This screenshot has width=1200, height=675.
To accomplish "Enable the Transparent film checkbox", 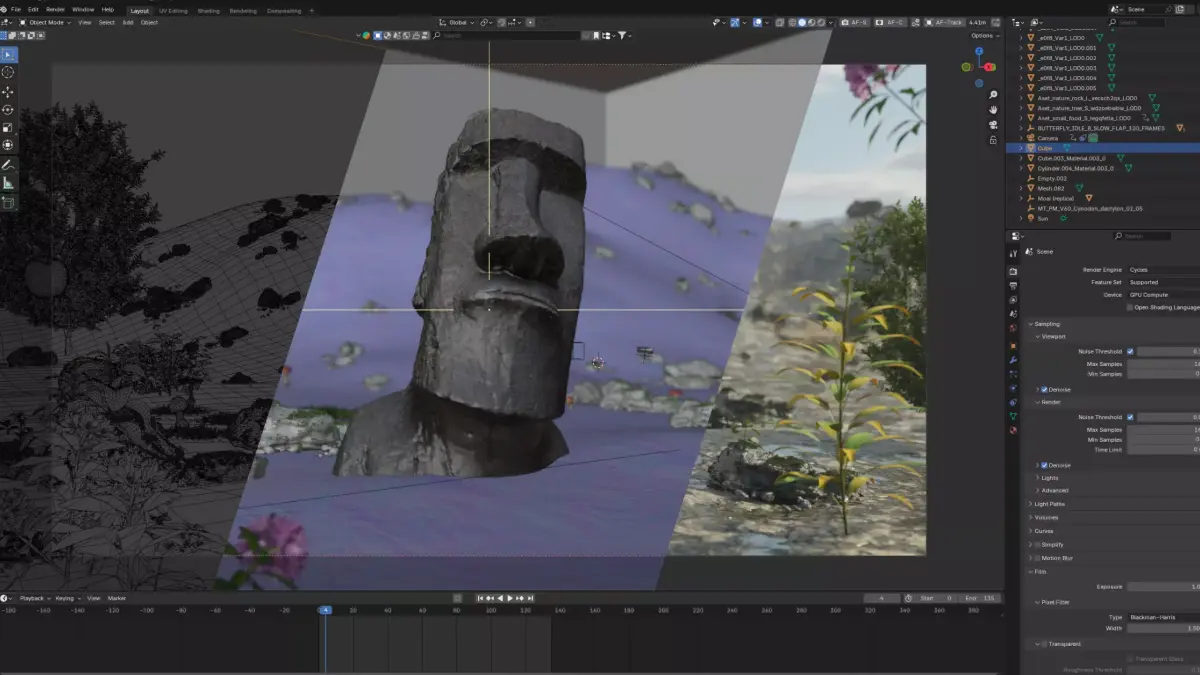I will point(1045,644).
